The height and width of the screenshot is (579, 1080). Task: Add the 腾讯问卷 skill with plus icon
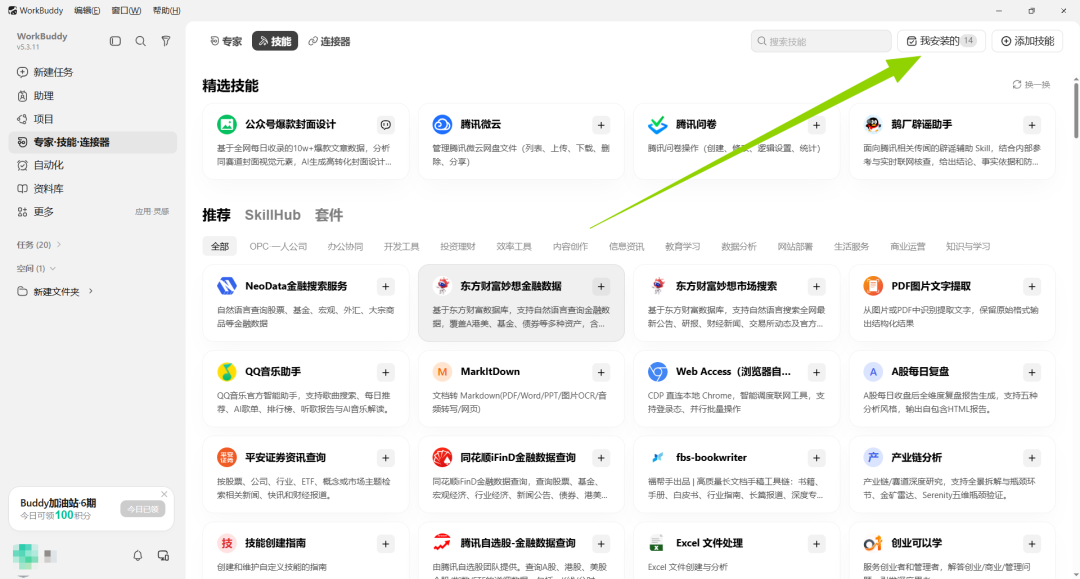816,125
